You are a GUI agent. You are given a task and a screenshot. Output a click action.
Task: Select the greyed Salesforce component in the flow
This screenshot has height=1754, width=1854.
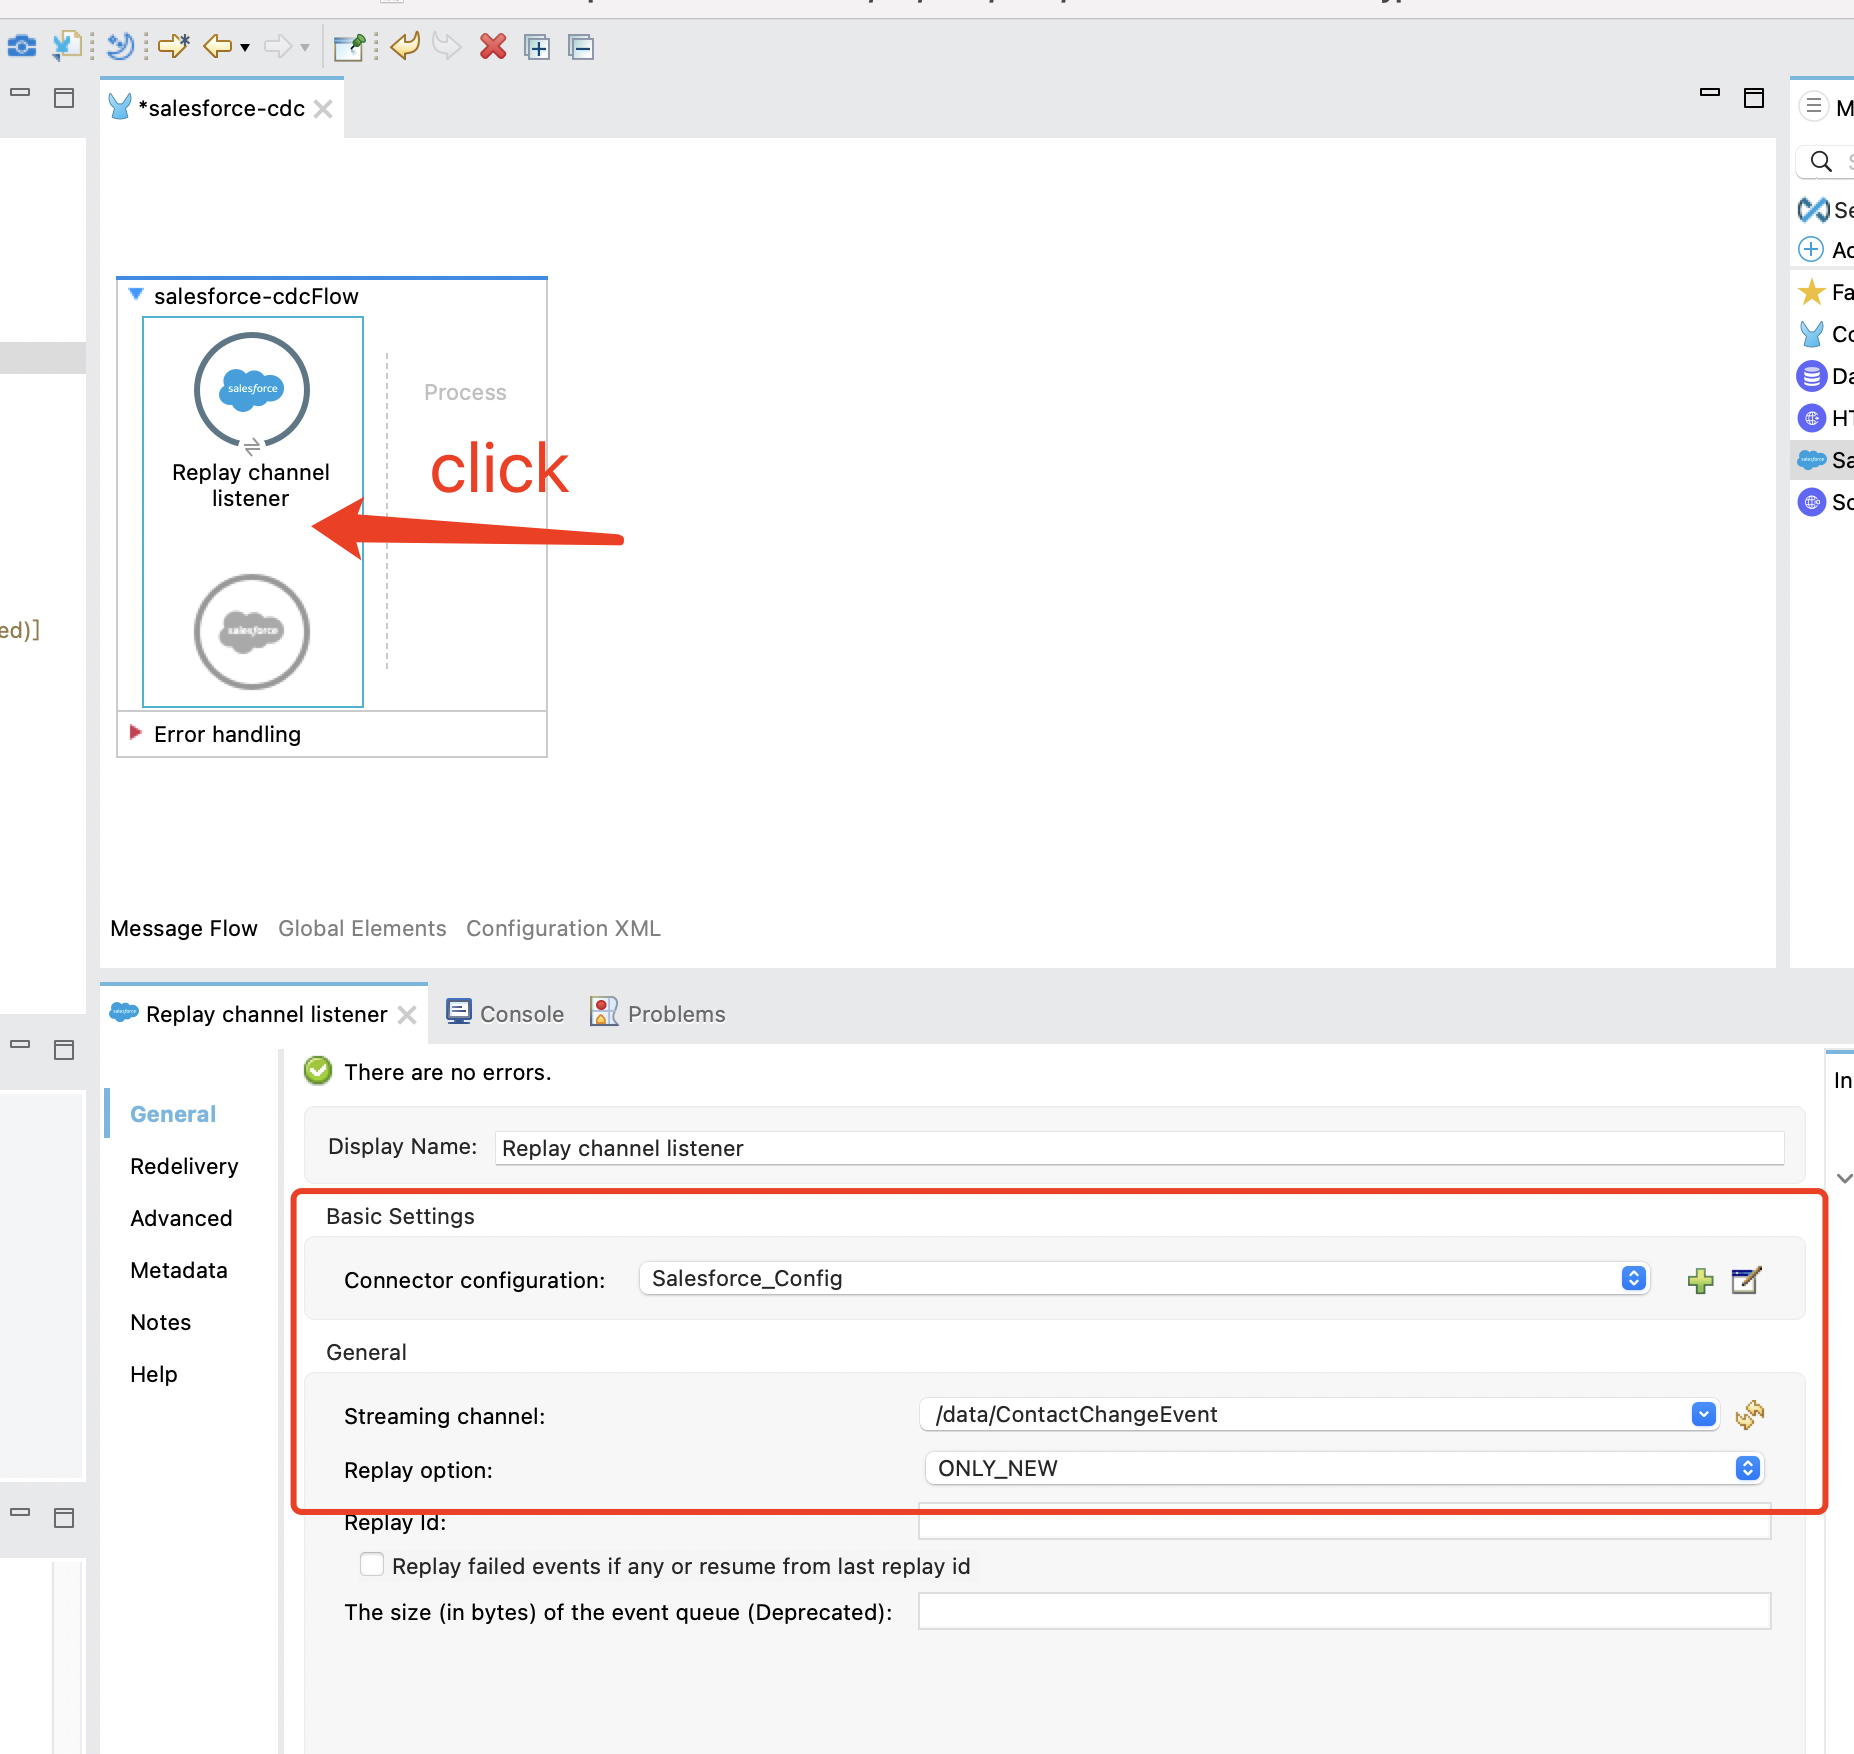click(x=252, y=631)
